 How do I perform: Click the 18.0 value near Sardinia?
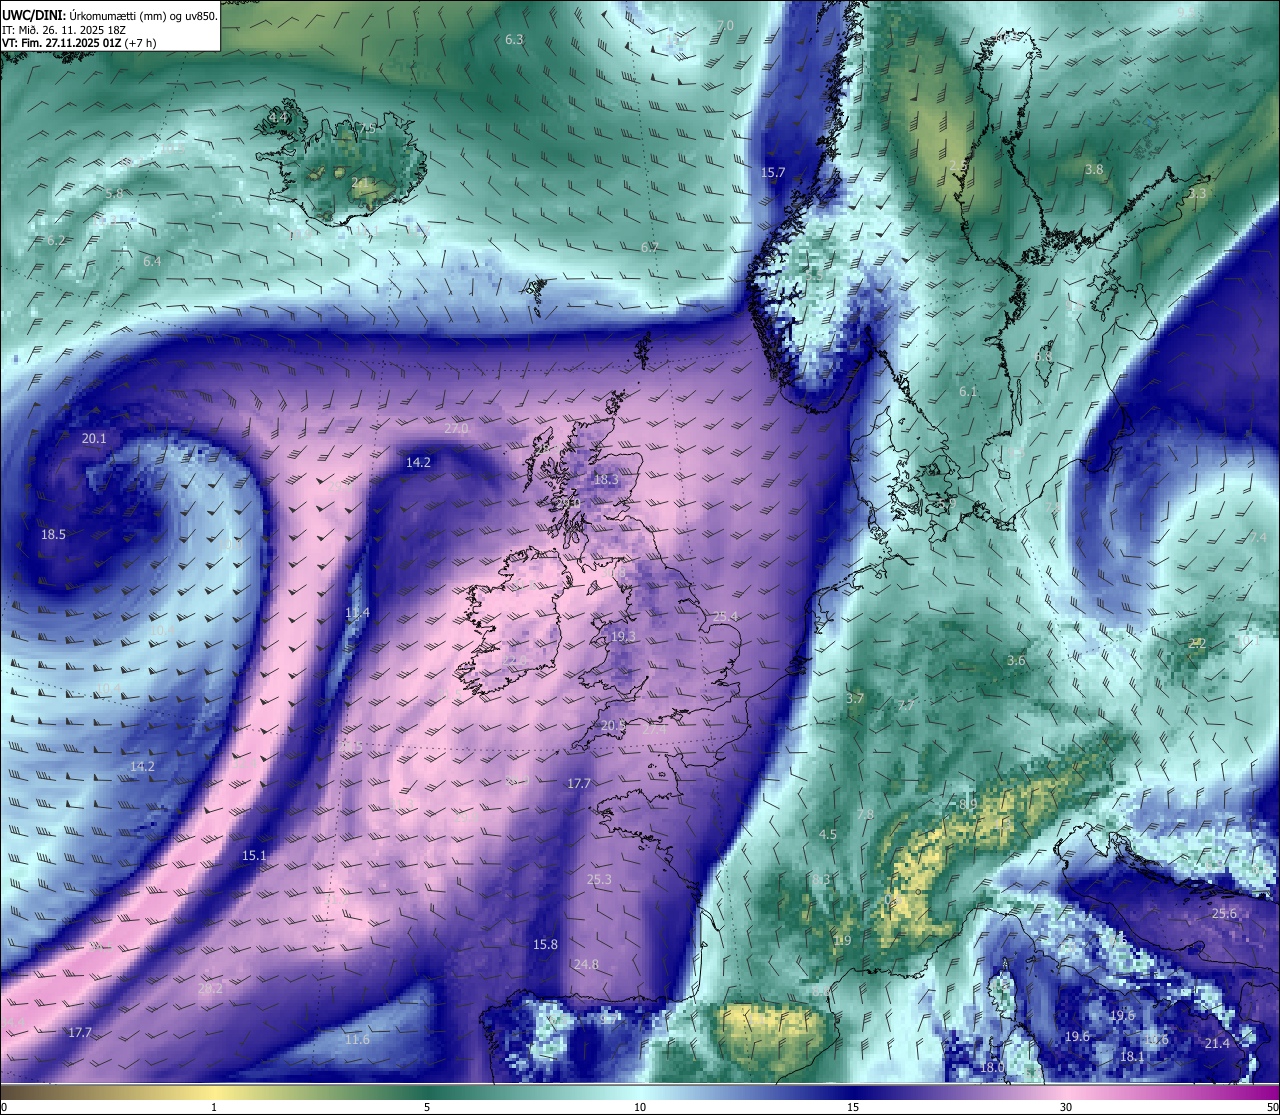992,1067
